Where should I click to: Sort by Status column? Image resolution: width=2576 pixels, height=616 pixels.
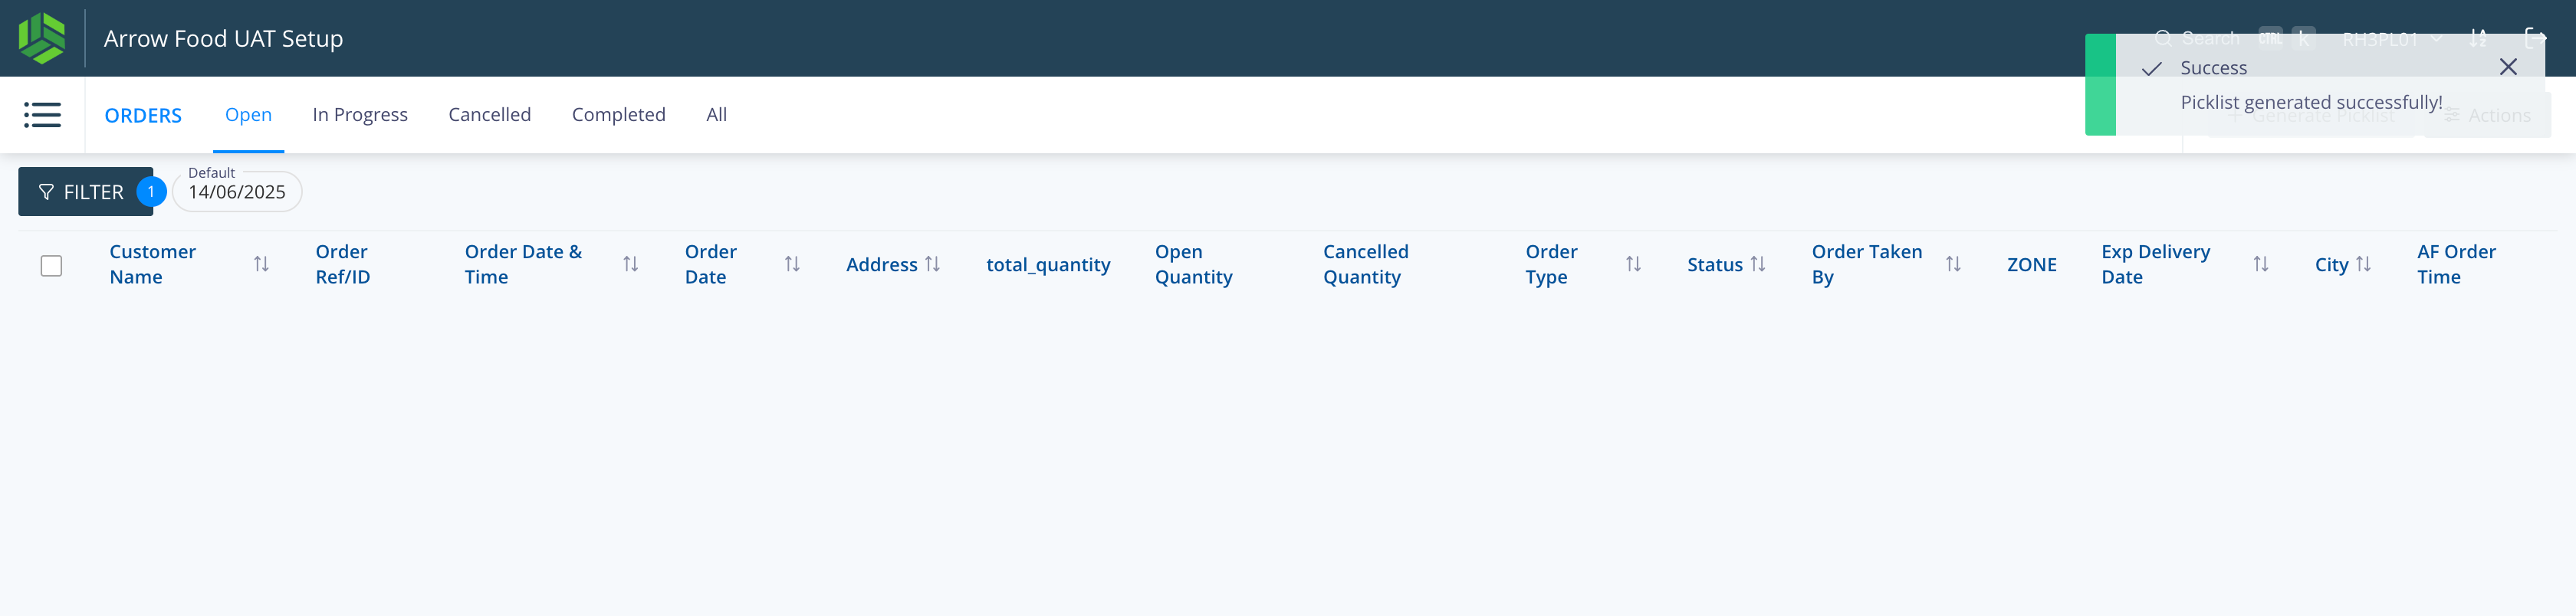(x=1758, y=264)
